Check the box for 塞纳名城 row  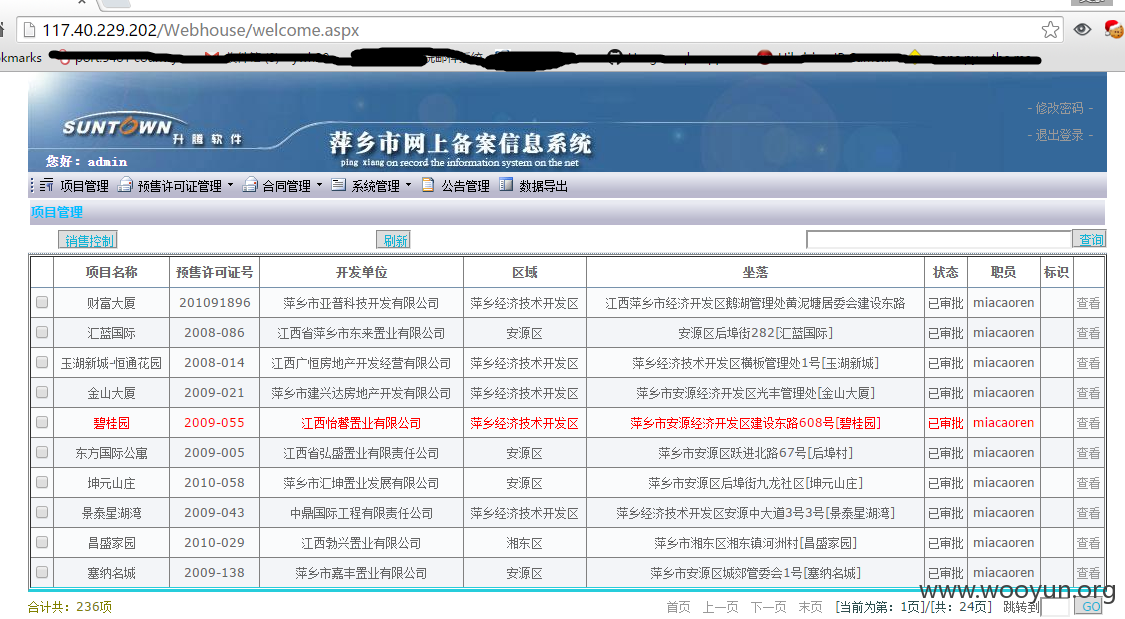42,572
